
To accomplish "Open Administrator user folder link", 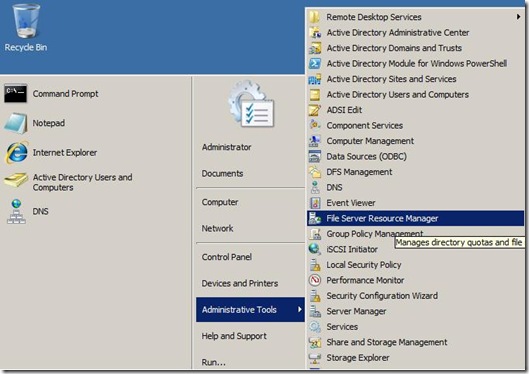I will coord(226,147).
